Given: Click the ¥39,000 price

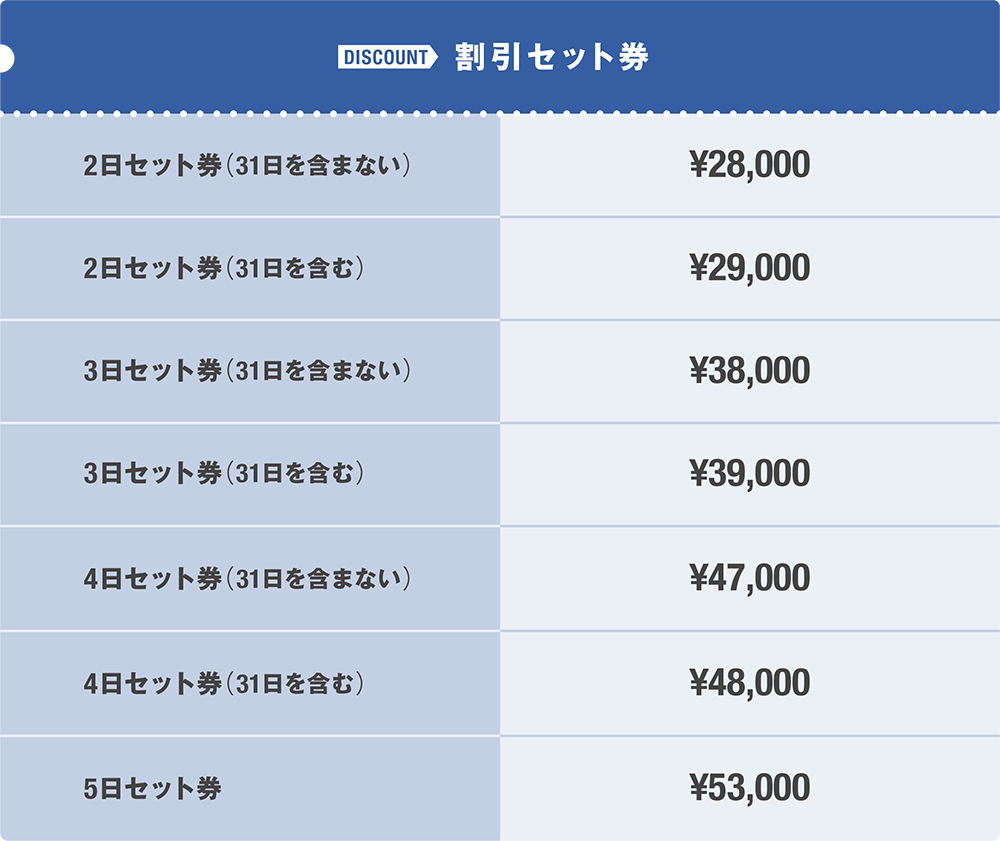Looking at the screenshot, I should click(x=749, y=474).
